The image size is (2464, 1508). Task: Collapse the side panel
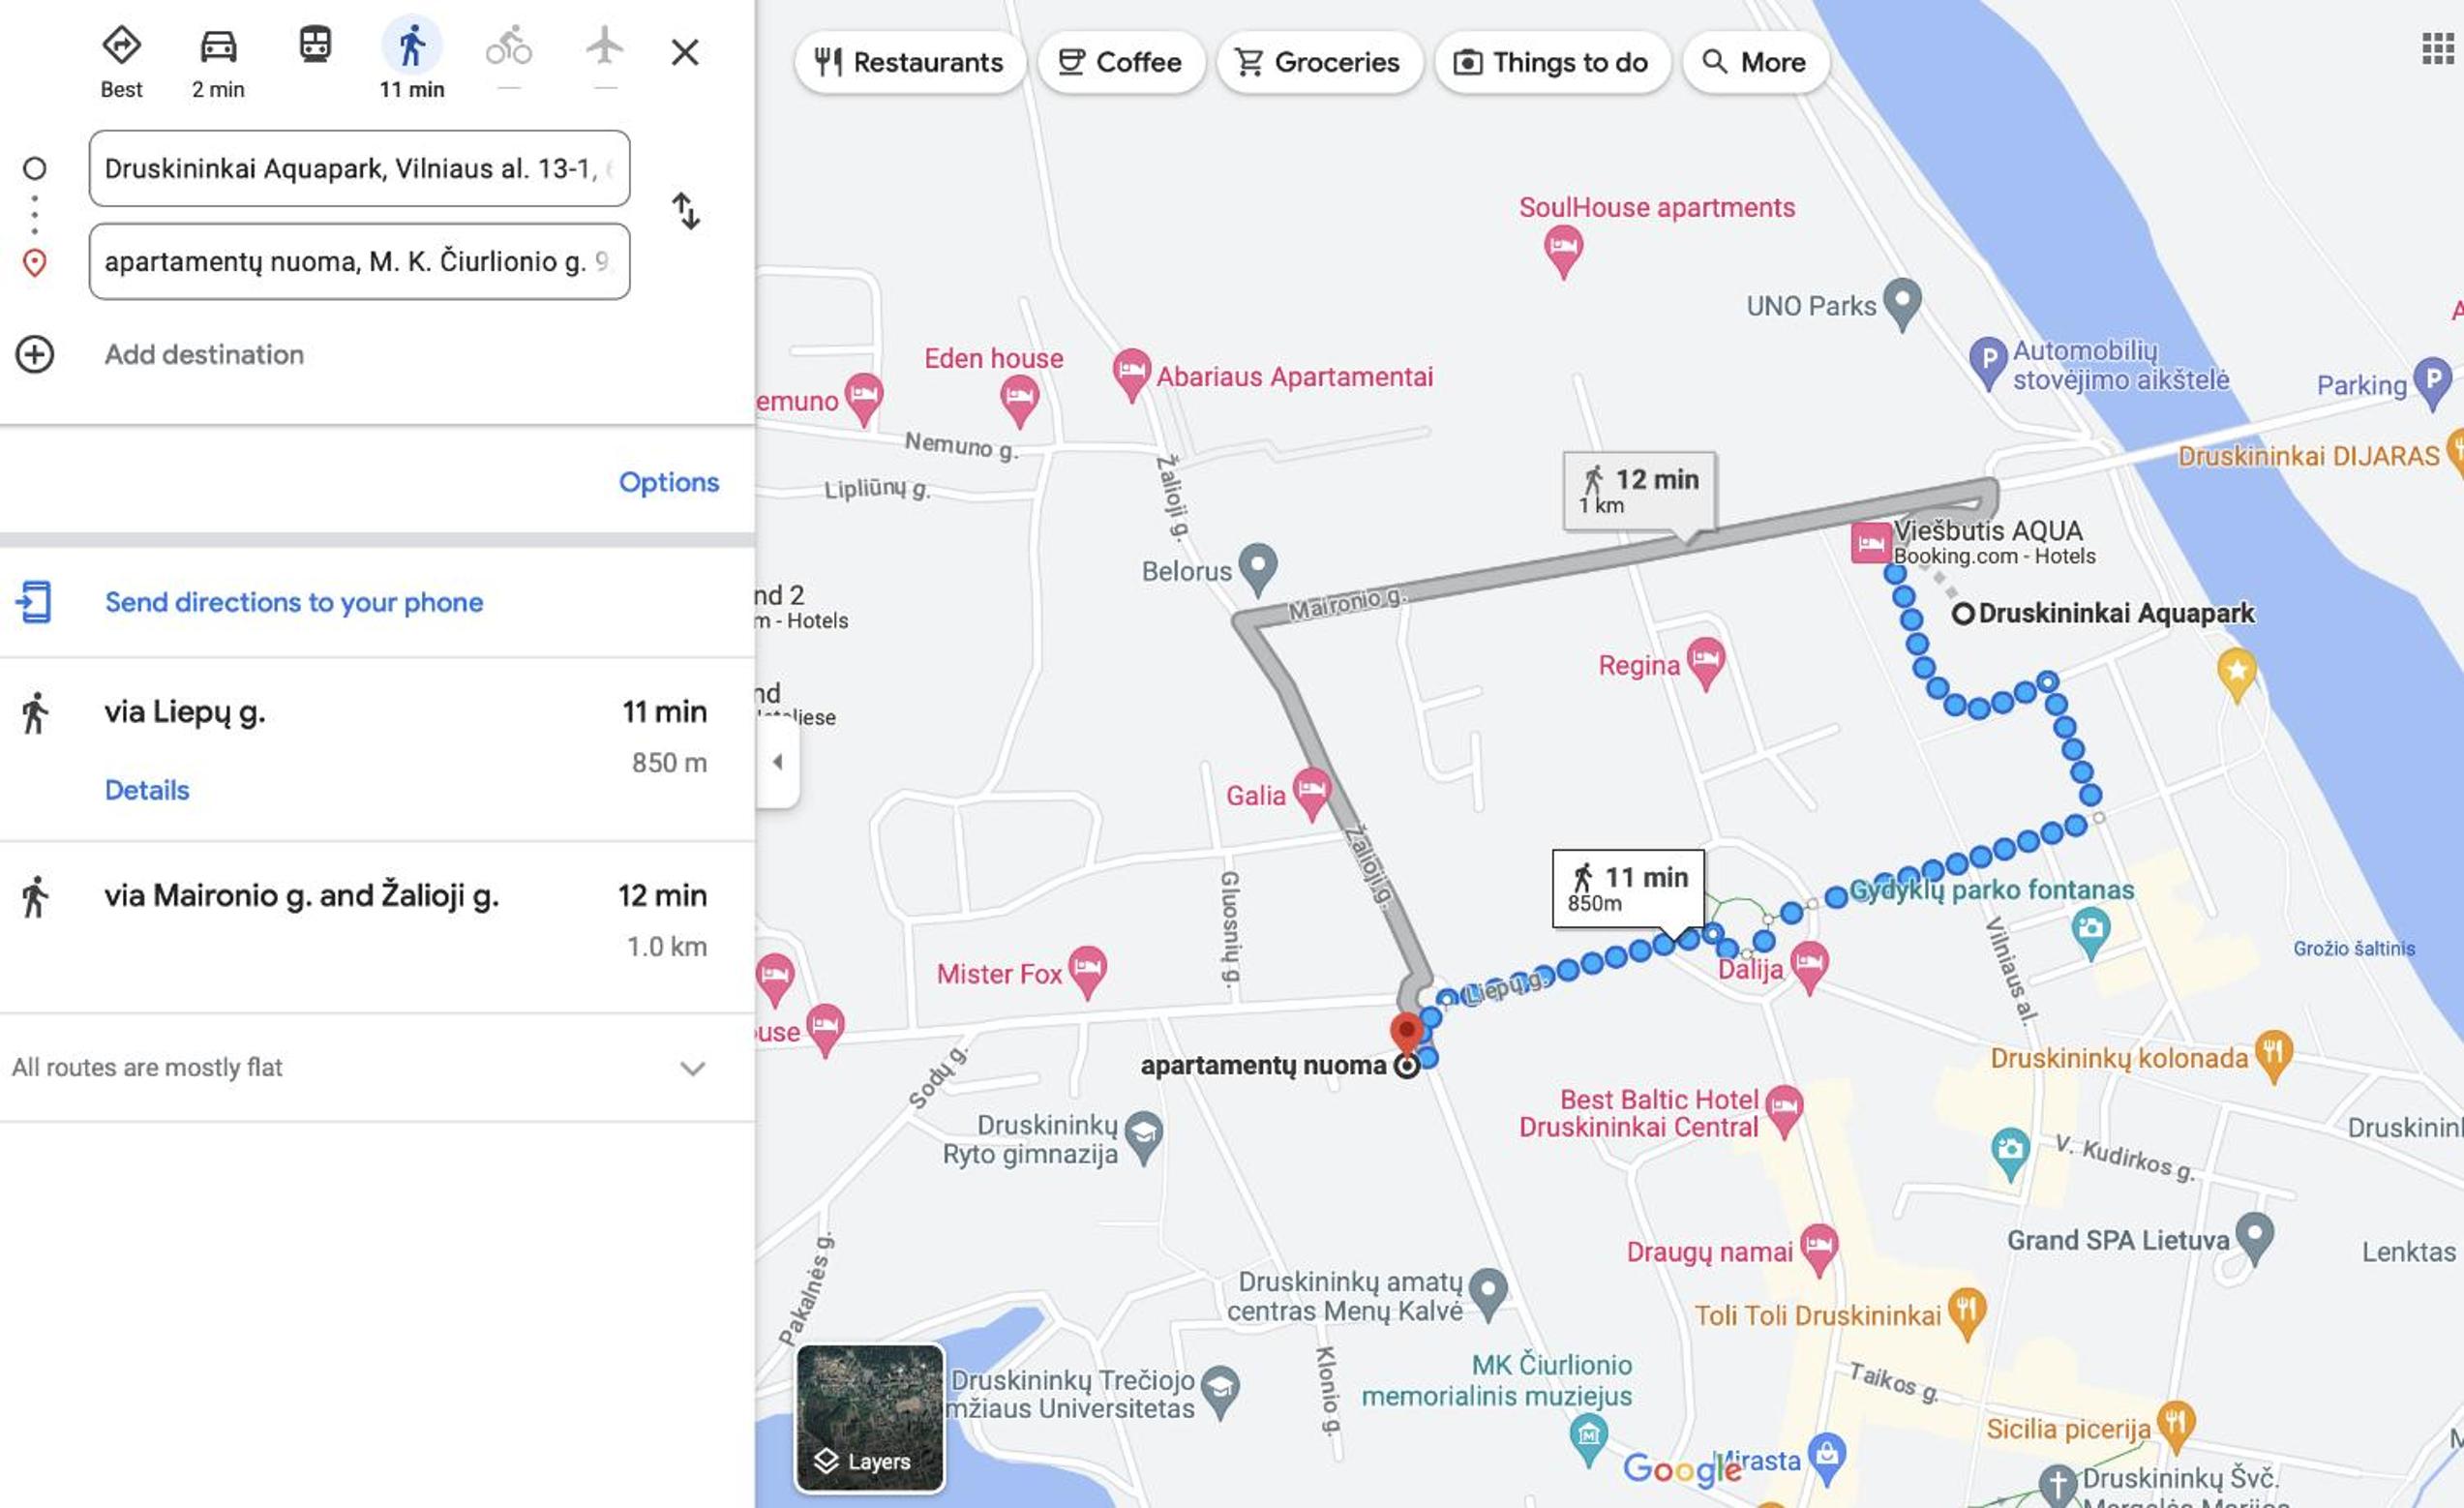778,762
